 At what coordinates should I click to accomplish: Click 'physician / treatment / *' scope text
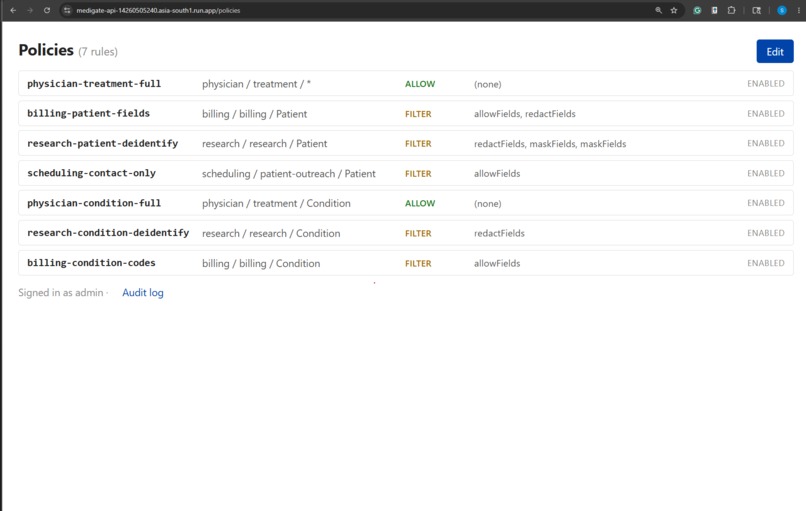pyautogui.click(x=257, y=84)
